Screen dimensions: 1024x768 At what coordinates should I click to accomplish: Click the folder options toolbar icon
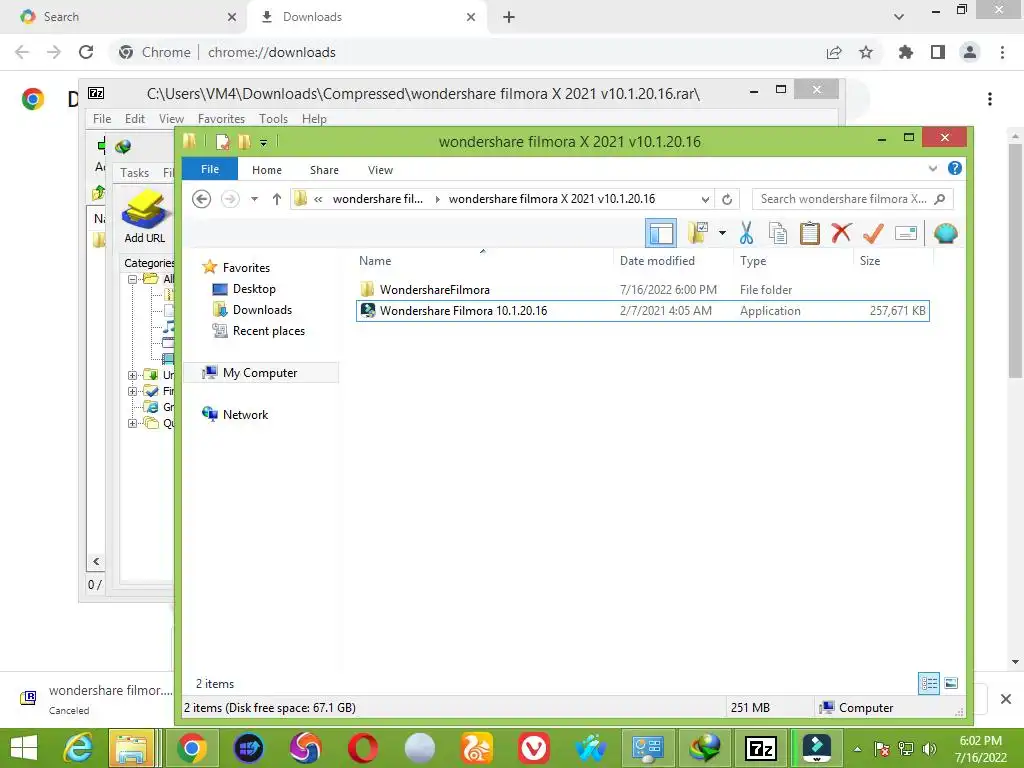click(x=697, y=233)
